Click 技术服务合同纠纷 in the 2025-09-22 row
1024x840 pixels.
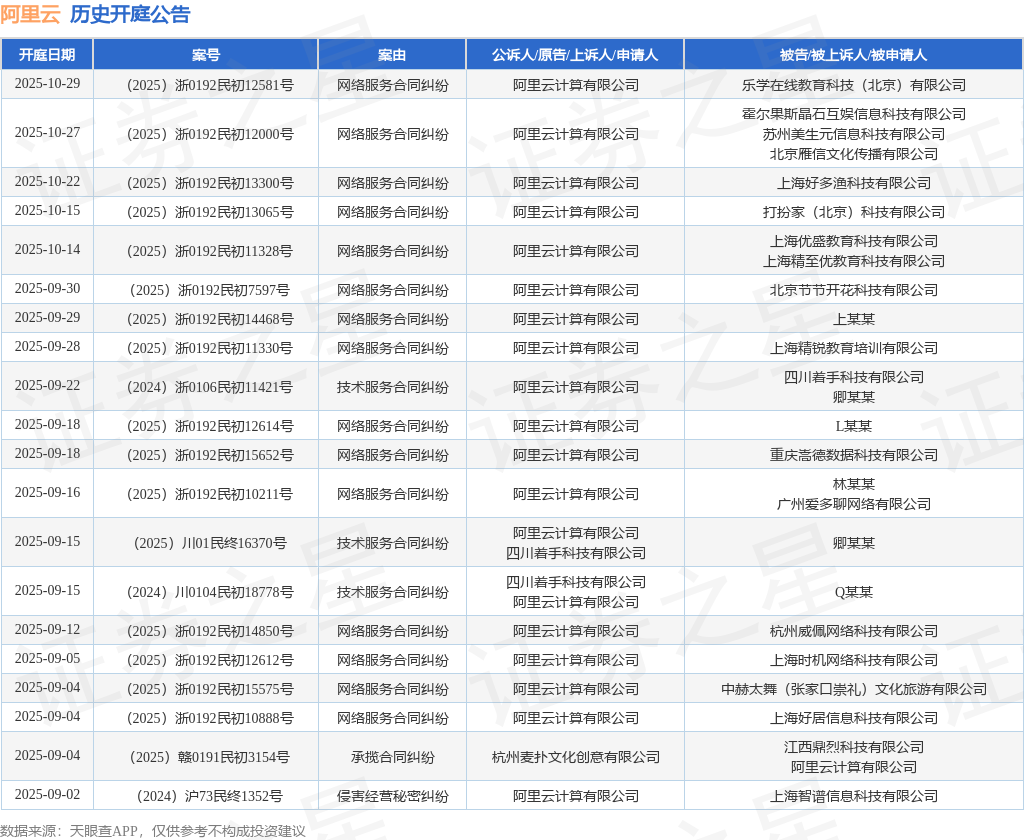(x=392, y=387)
